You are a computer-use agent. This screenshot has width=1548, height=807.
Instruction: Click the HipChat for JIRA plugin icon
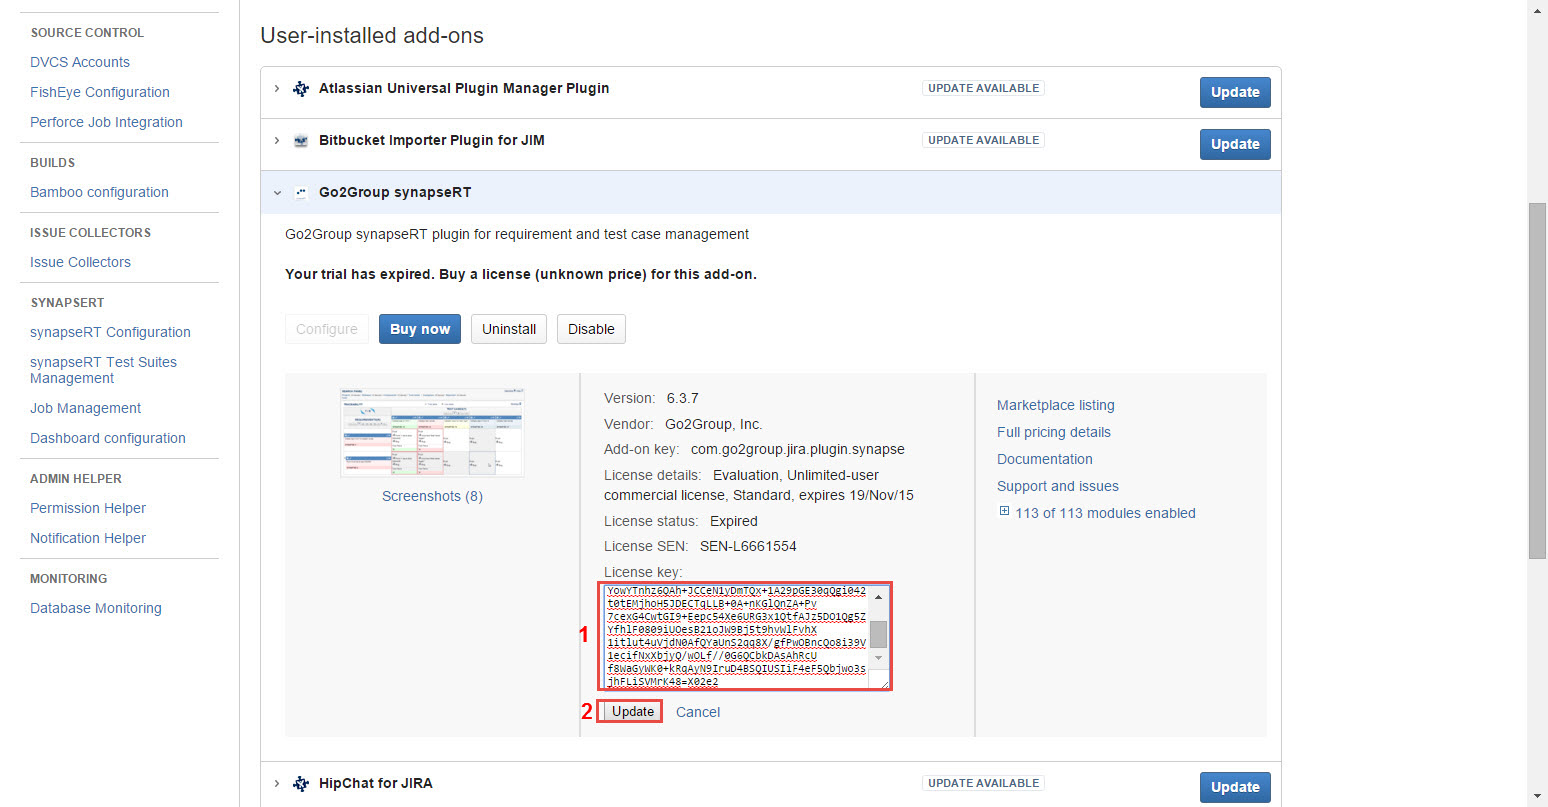click(x=300, y=784)
